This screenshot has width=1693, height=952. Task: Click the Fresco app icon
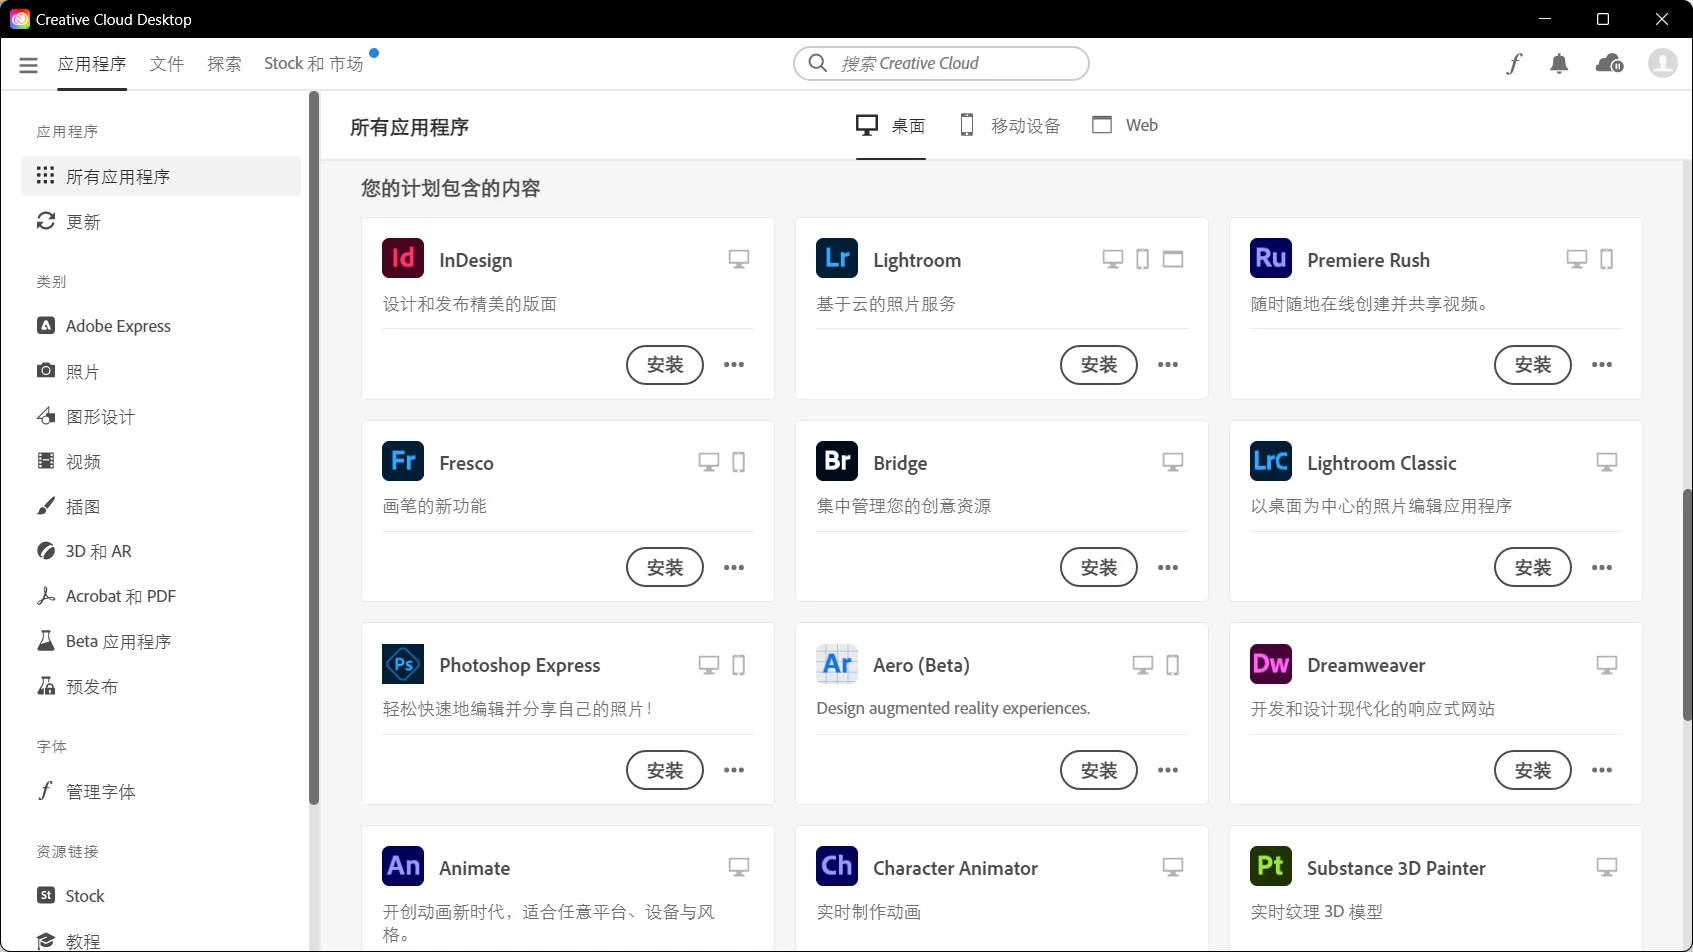[x=403, y=461]
